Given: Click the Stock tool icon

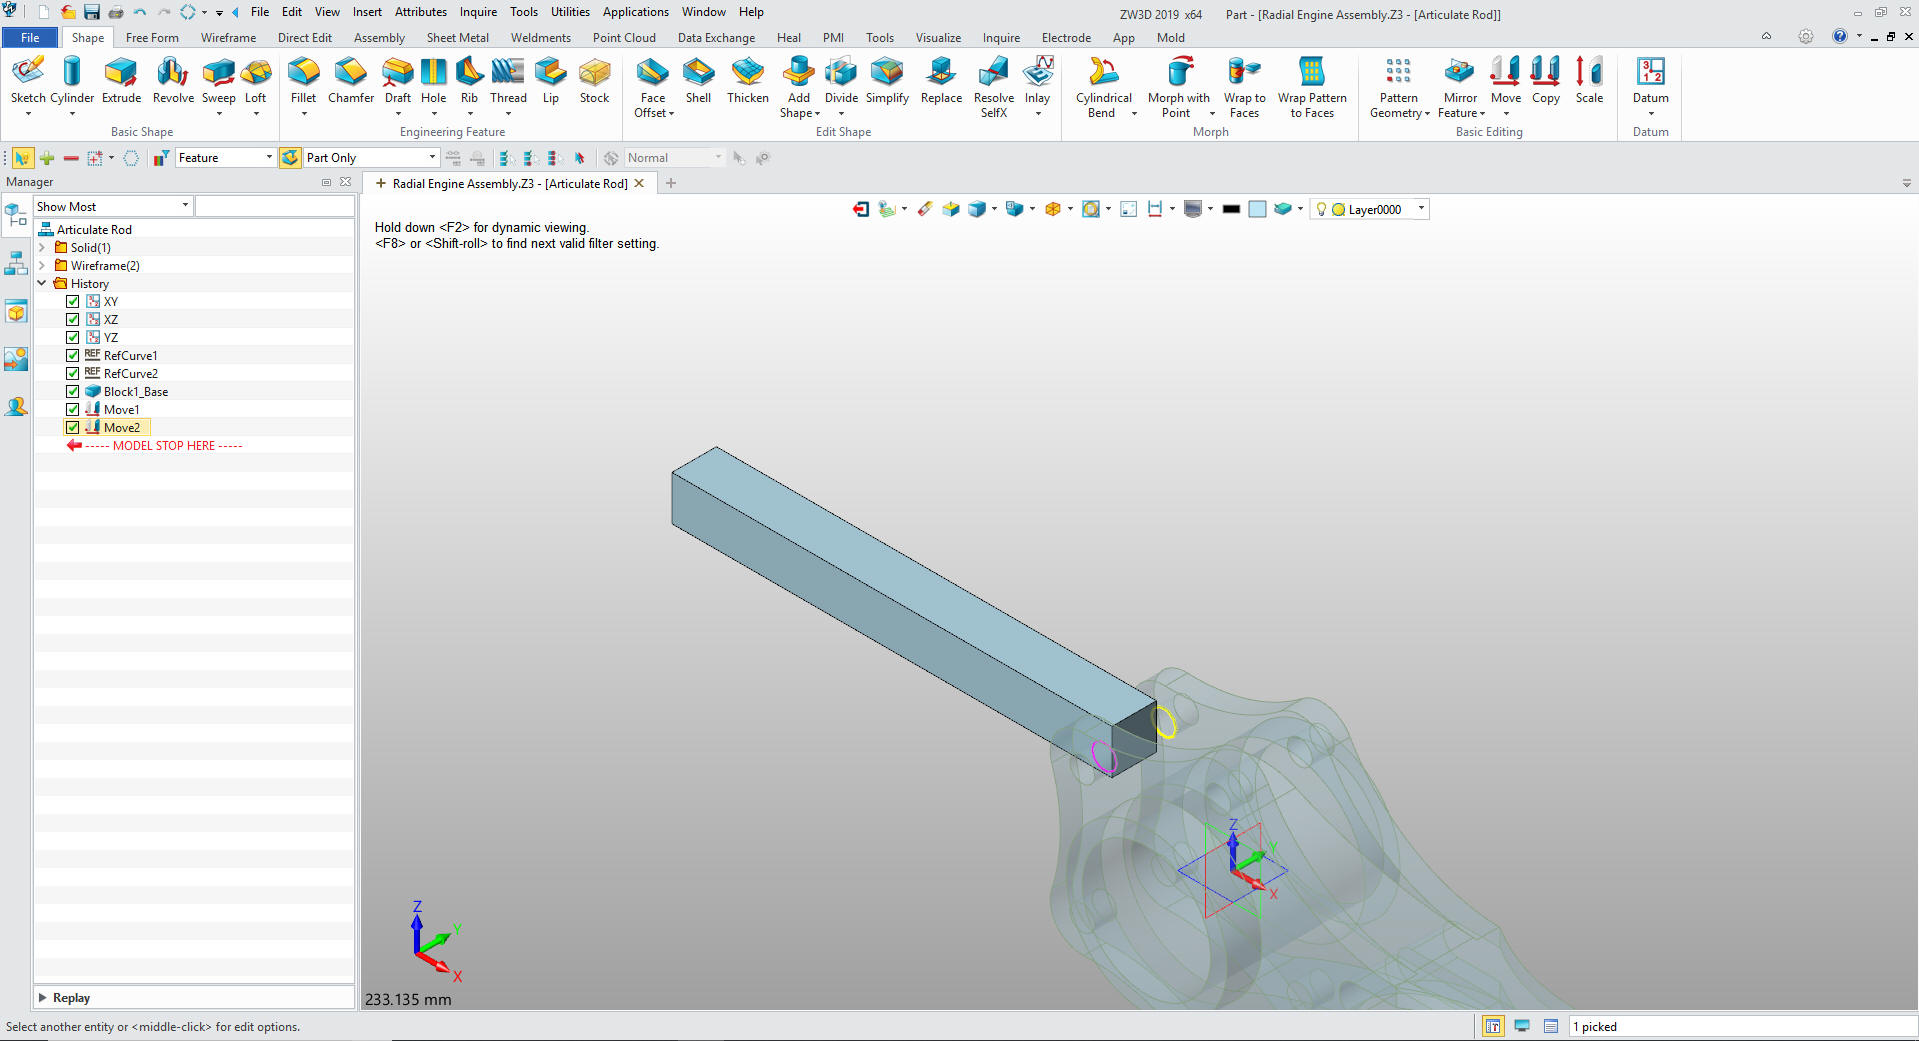Looking at the screenshot, I should click(594, 80).
